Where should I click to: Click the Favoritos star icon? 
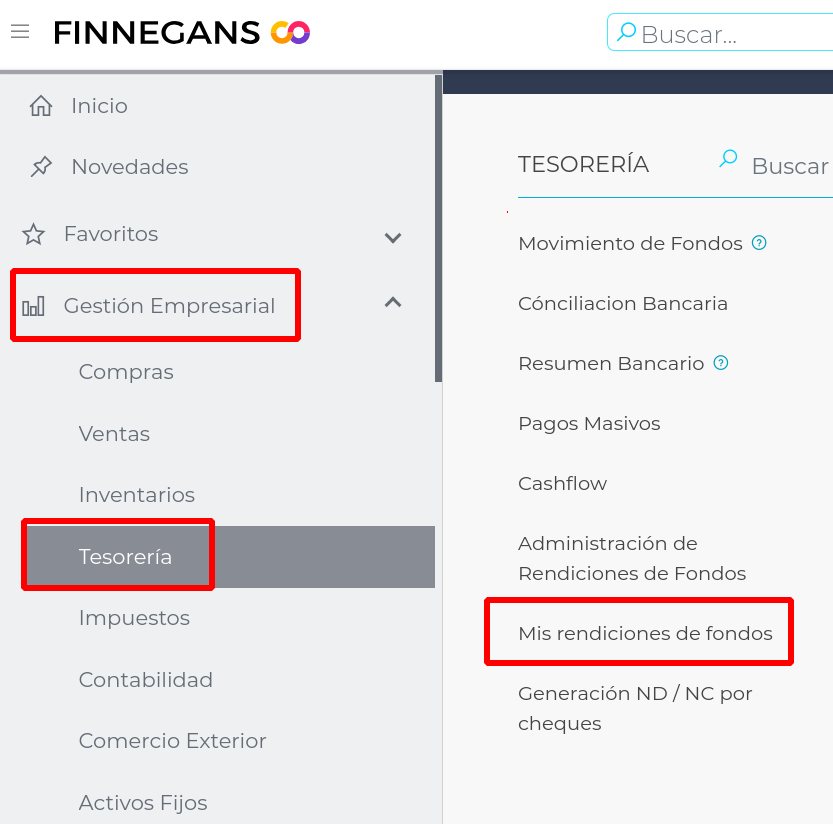click(x=34, y=235)
